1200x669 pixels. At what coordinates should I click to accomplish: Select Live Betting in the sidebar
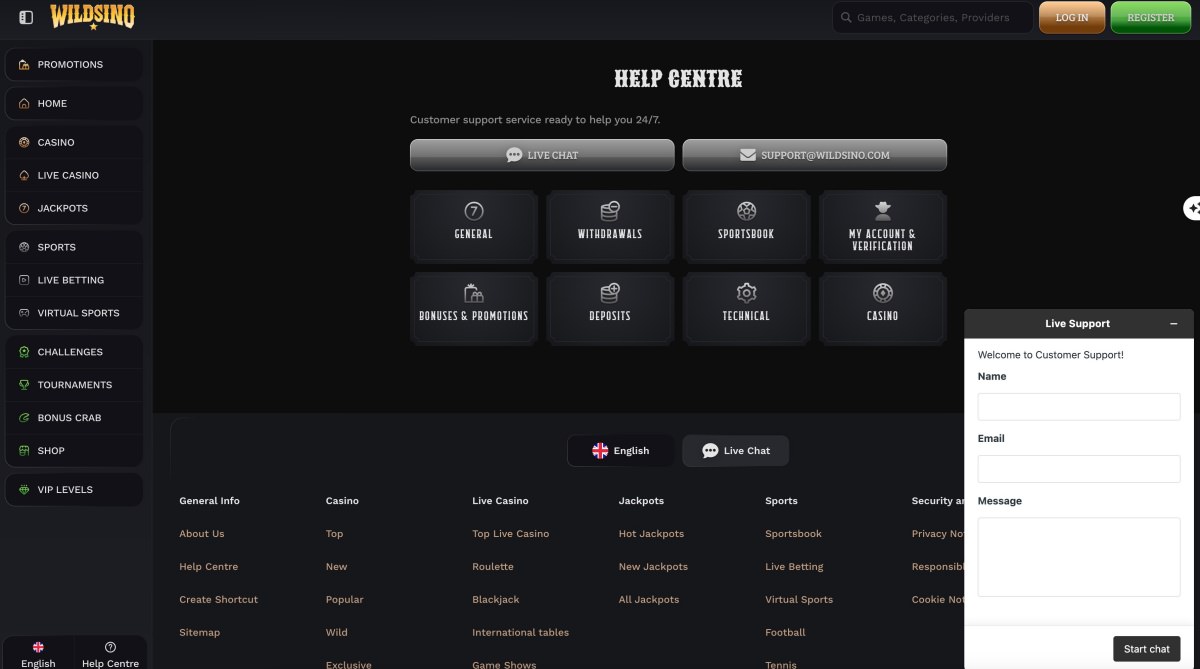tap(74, 281)
